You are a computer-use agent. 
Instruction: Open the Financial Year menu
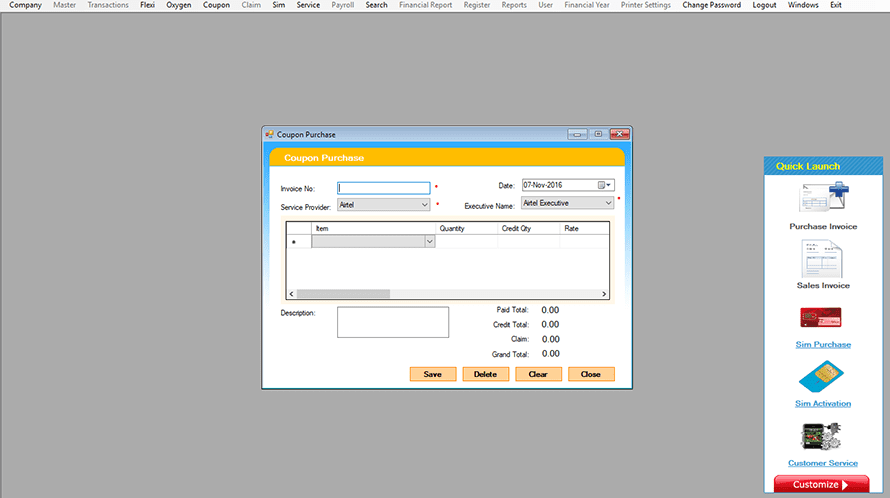pos(587,5)
